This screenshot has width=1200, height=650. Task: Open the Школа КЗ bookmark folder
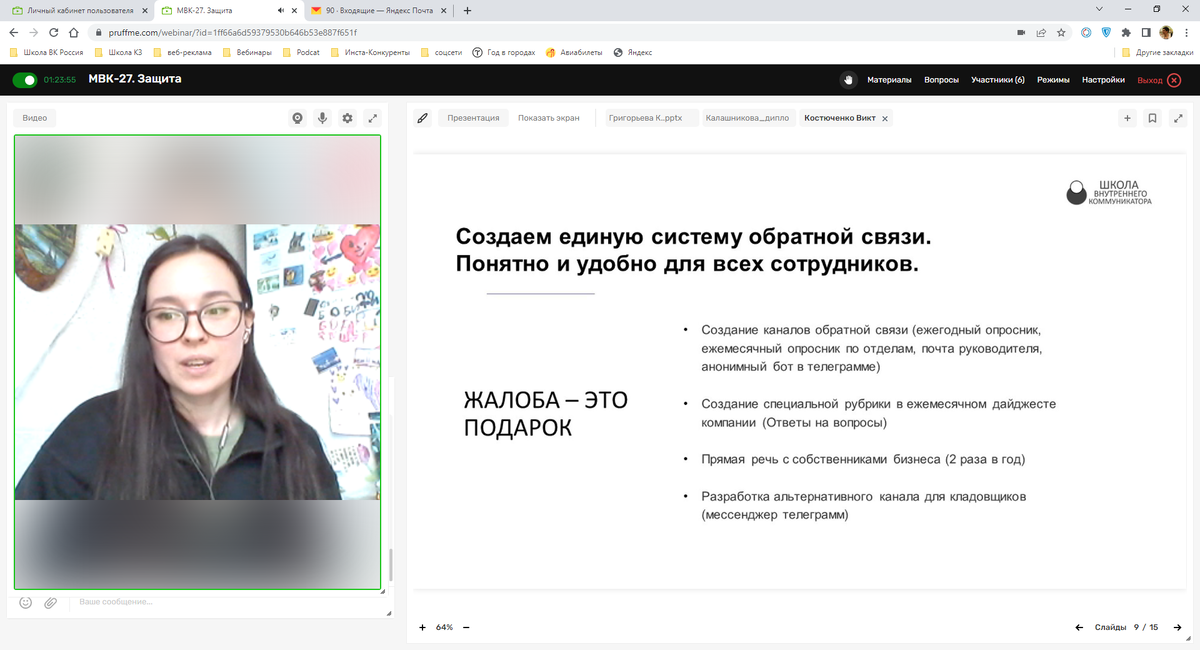pyautogui.click(x=118, y=52)
